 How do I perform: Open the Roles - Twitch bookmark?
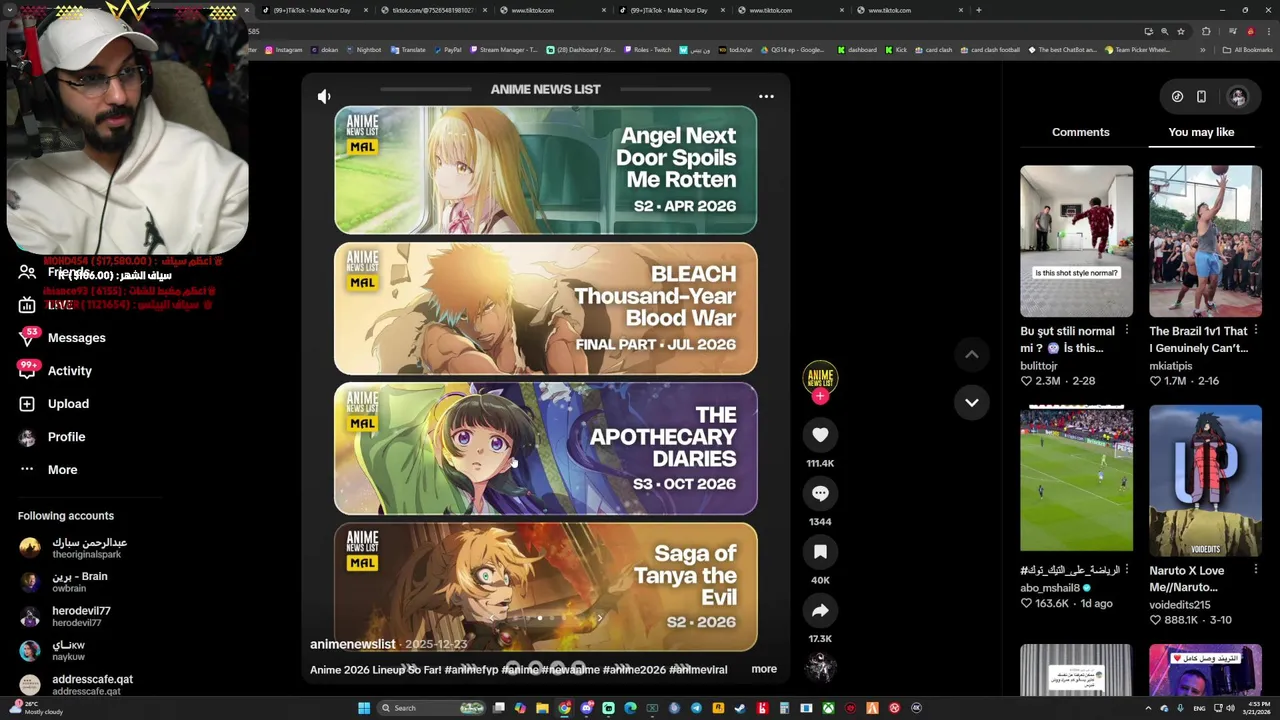coord(647,50)
